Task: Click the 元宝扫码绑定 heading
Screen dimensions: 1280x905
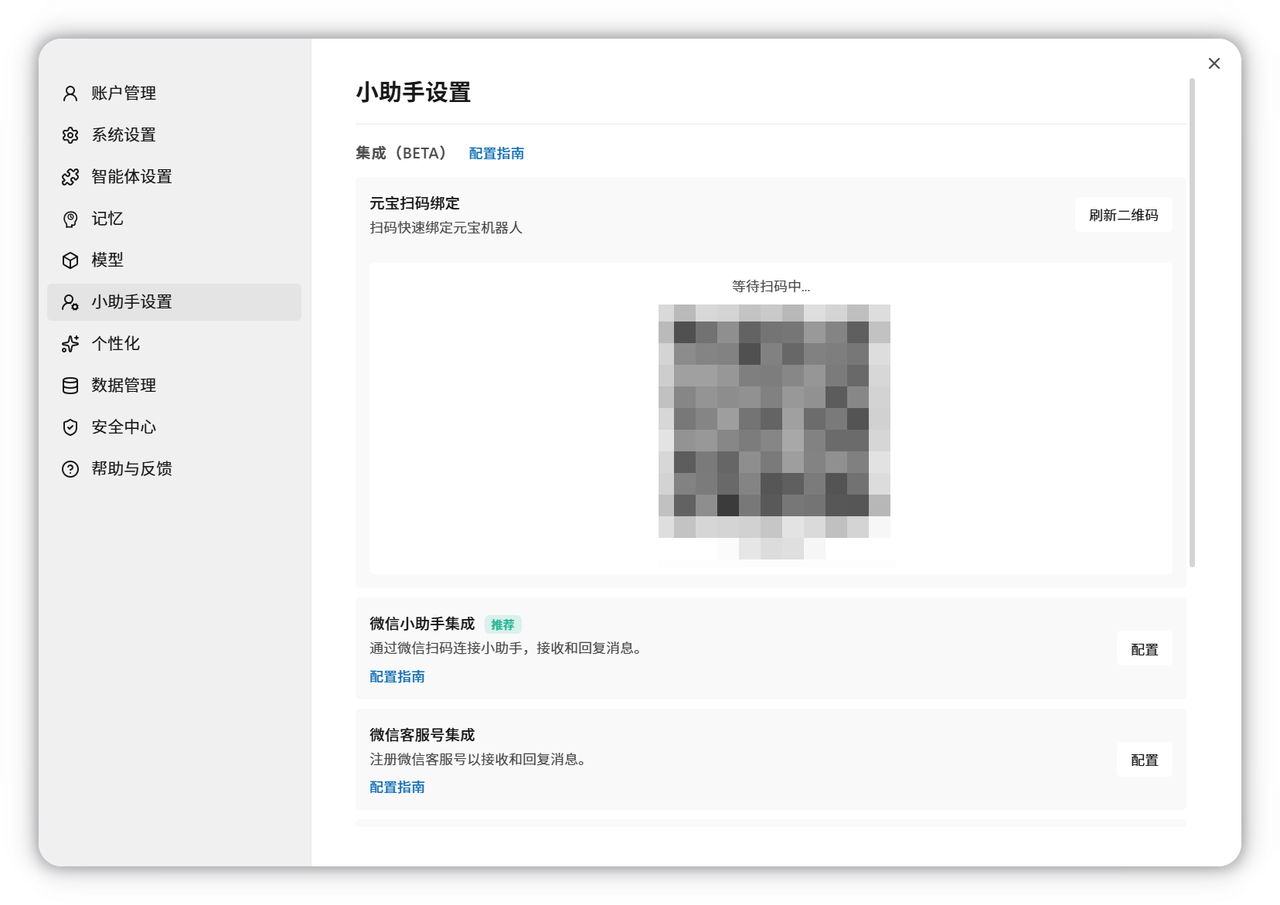Action: point(415,203)
